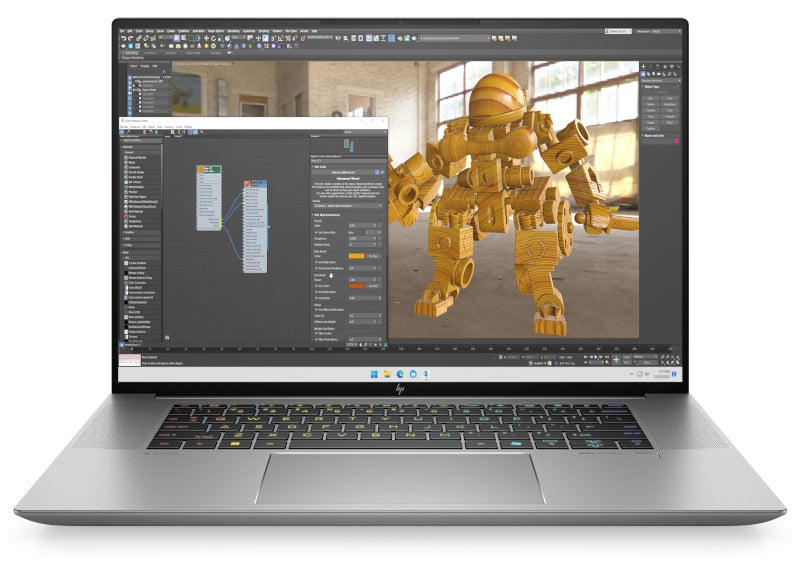This screenshot has height=570, width=800.
Task: Click the Align tool in main toolbar
Action: point(346,38)
